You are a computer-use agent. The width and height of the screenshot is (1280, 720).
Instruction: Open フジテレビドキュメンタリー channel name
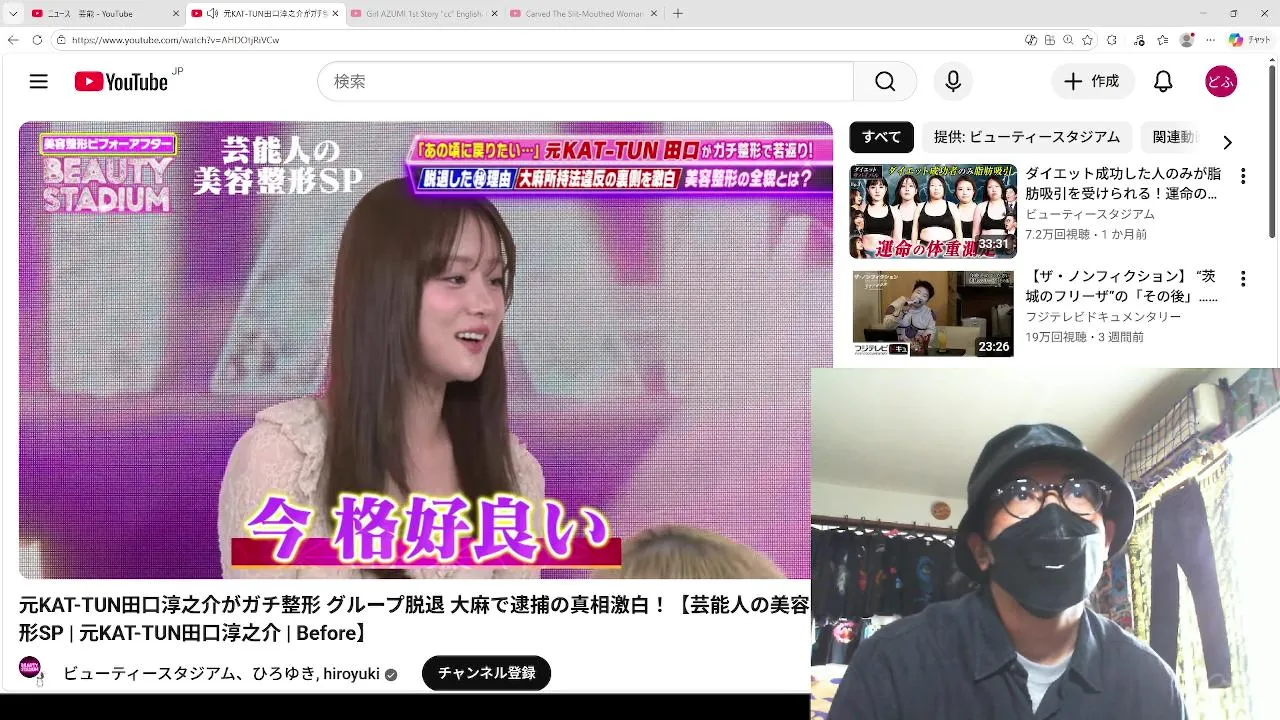[x=1103, y=317]
